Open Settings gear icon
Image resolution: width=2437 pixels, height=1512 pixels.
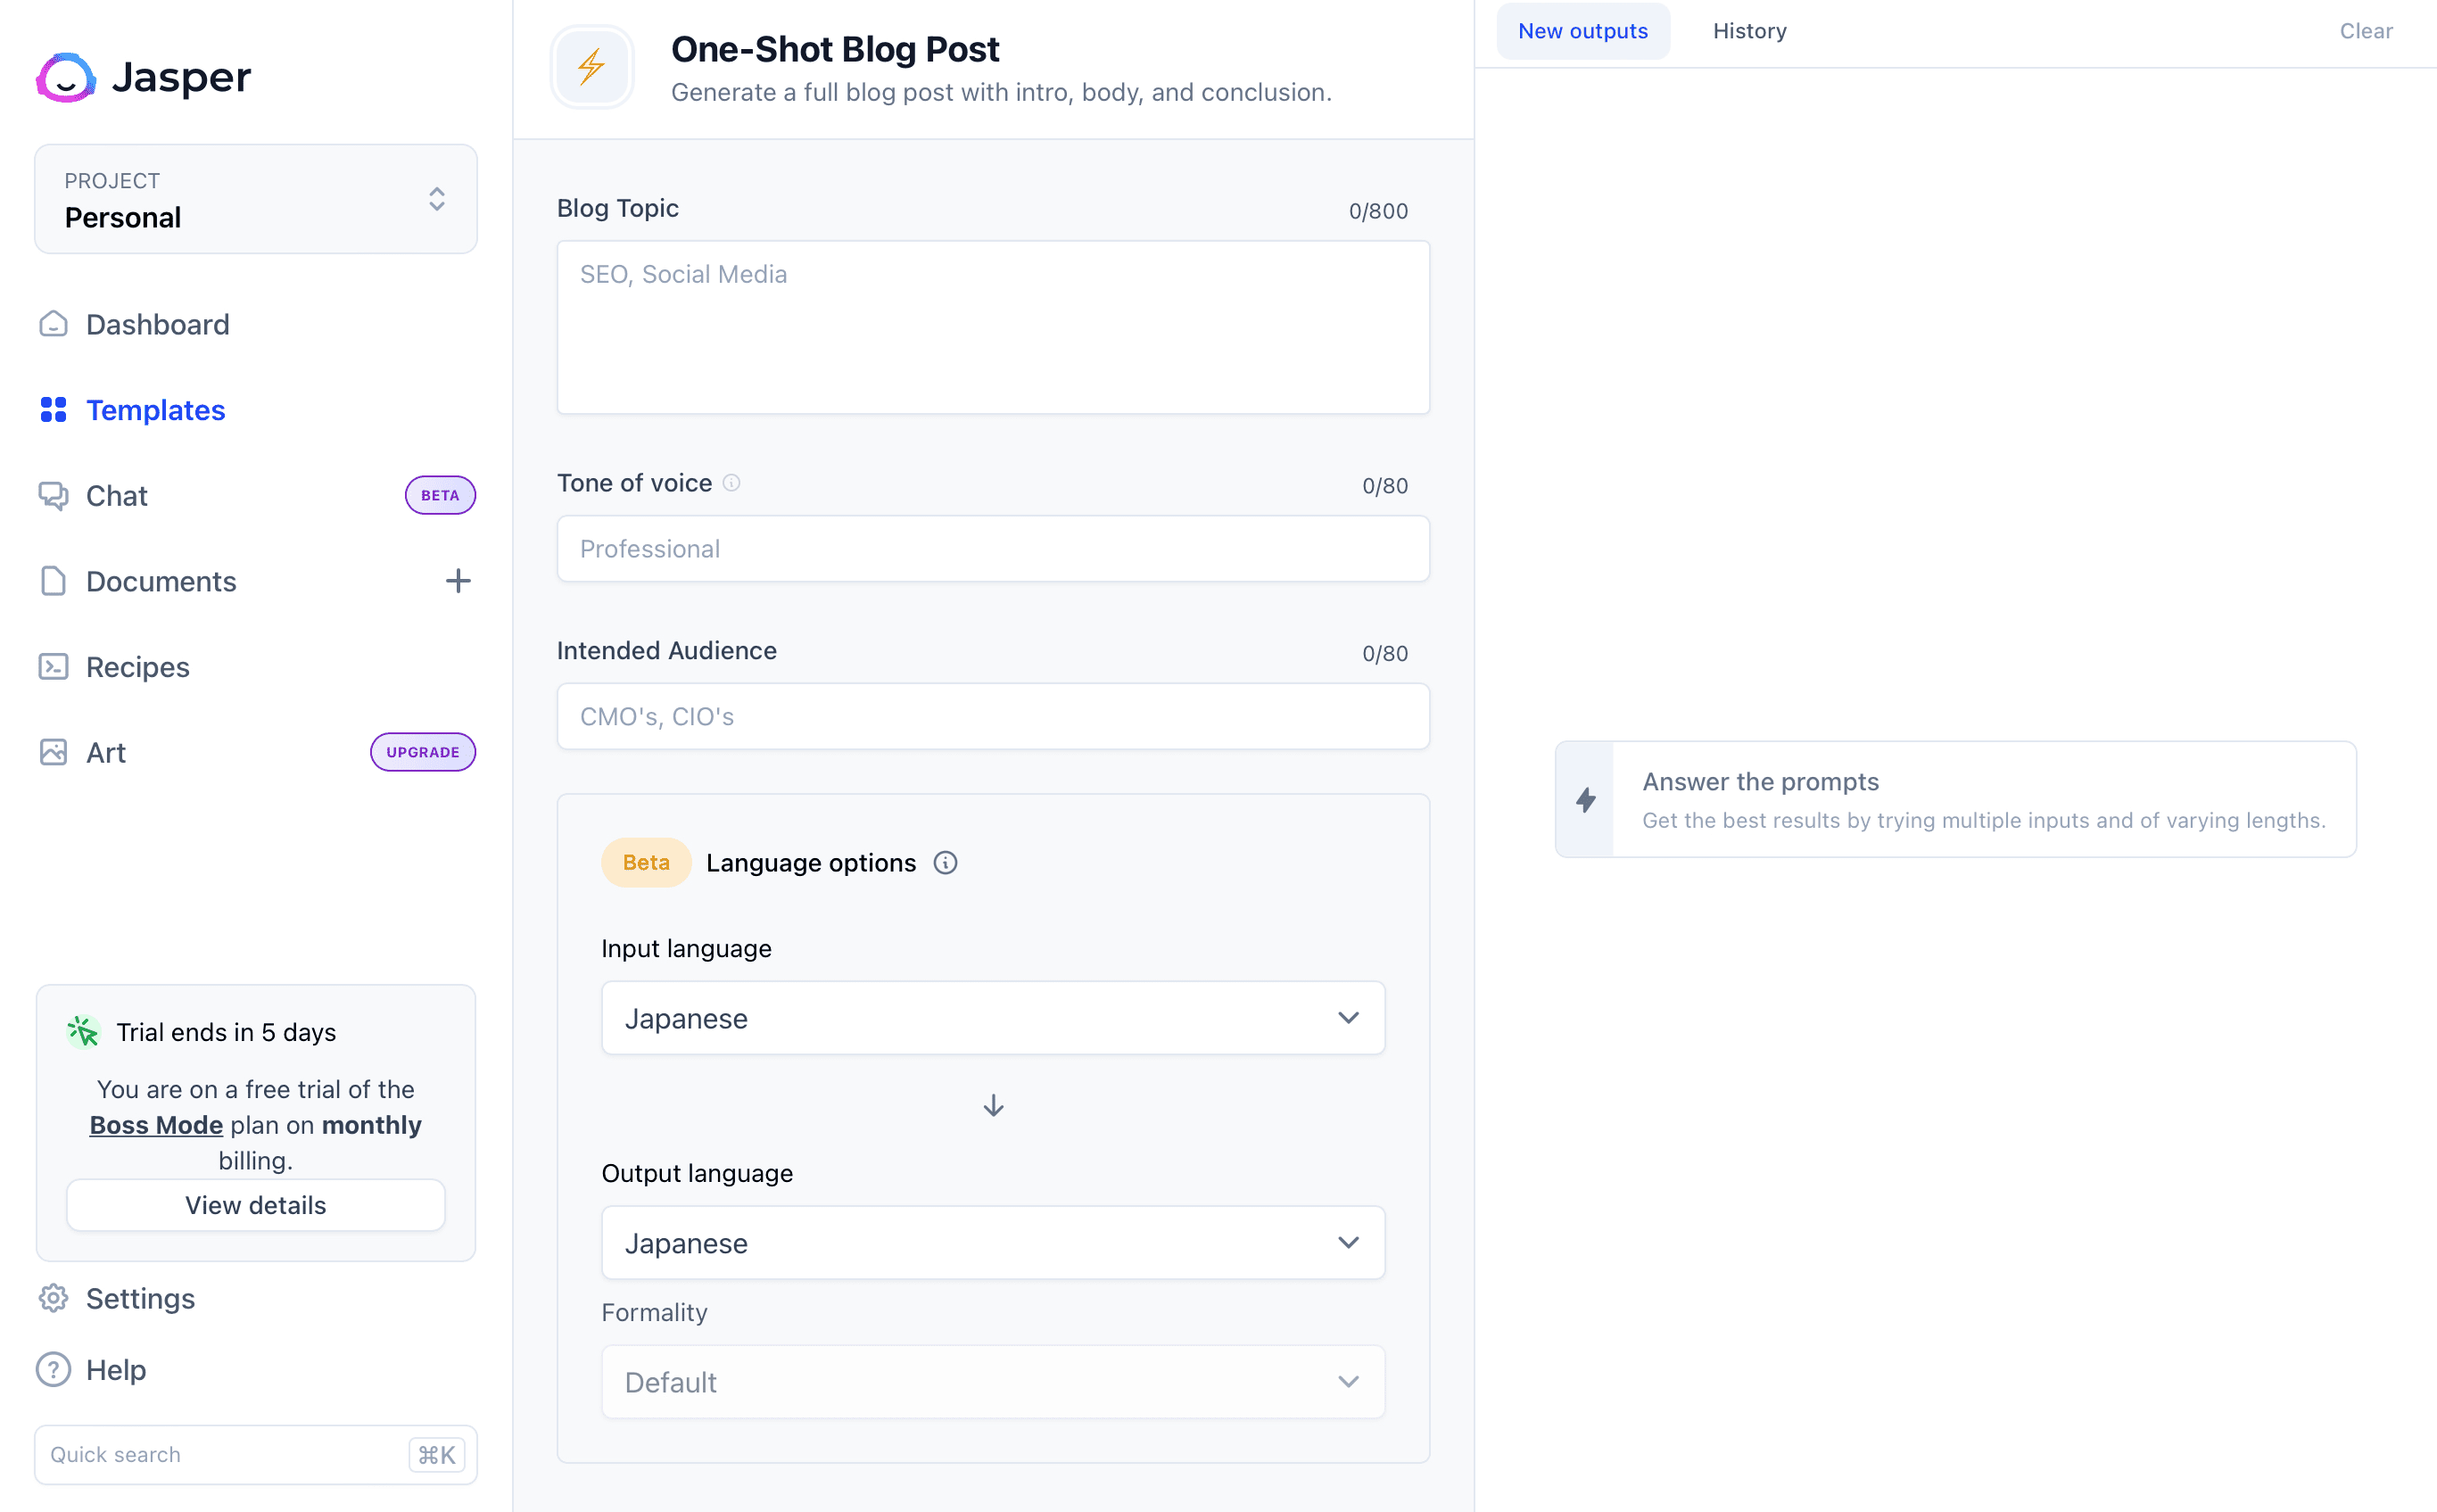53,1298
